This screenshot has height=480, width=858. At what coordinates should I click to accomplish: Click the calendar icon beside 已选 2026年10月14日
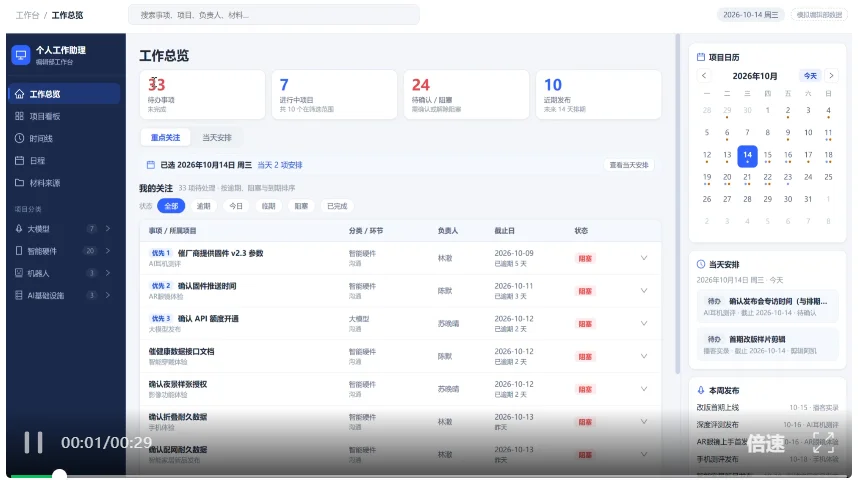tap(150, 165)
